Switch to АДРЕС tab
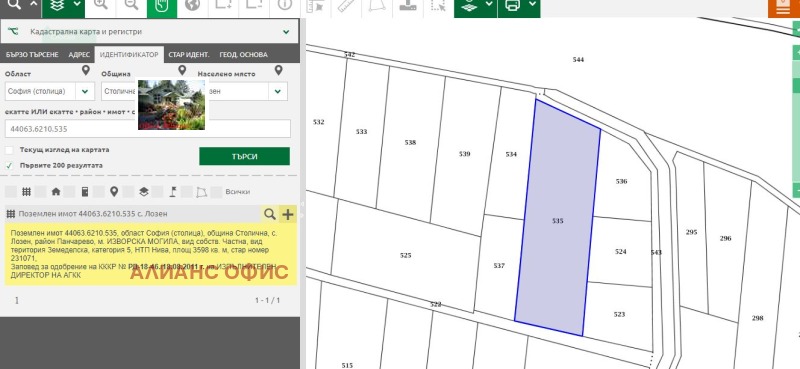Viewport: 800px width, 369px height. pos(79,55)
